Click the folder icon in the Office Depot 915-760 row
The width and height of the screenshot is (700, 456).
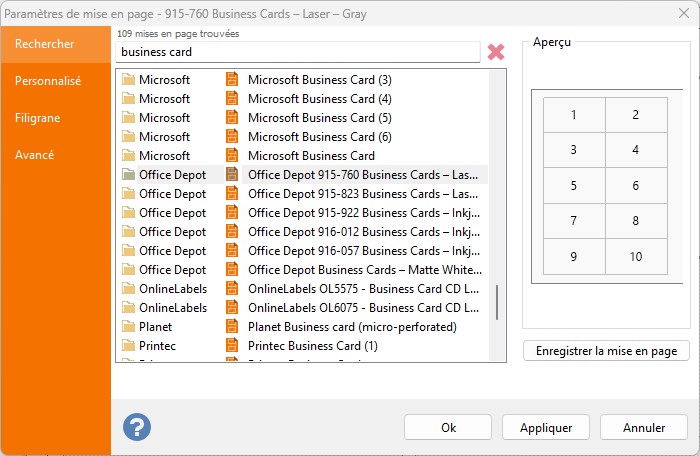pos(129,175)
